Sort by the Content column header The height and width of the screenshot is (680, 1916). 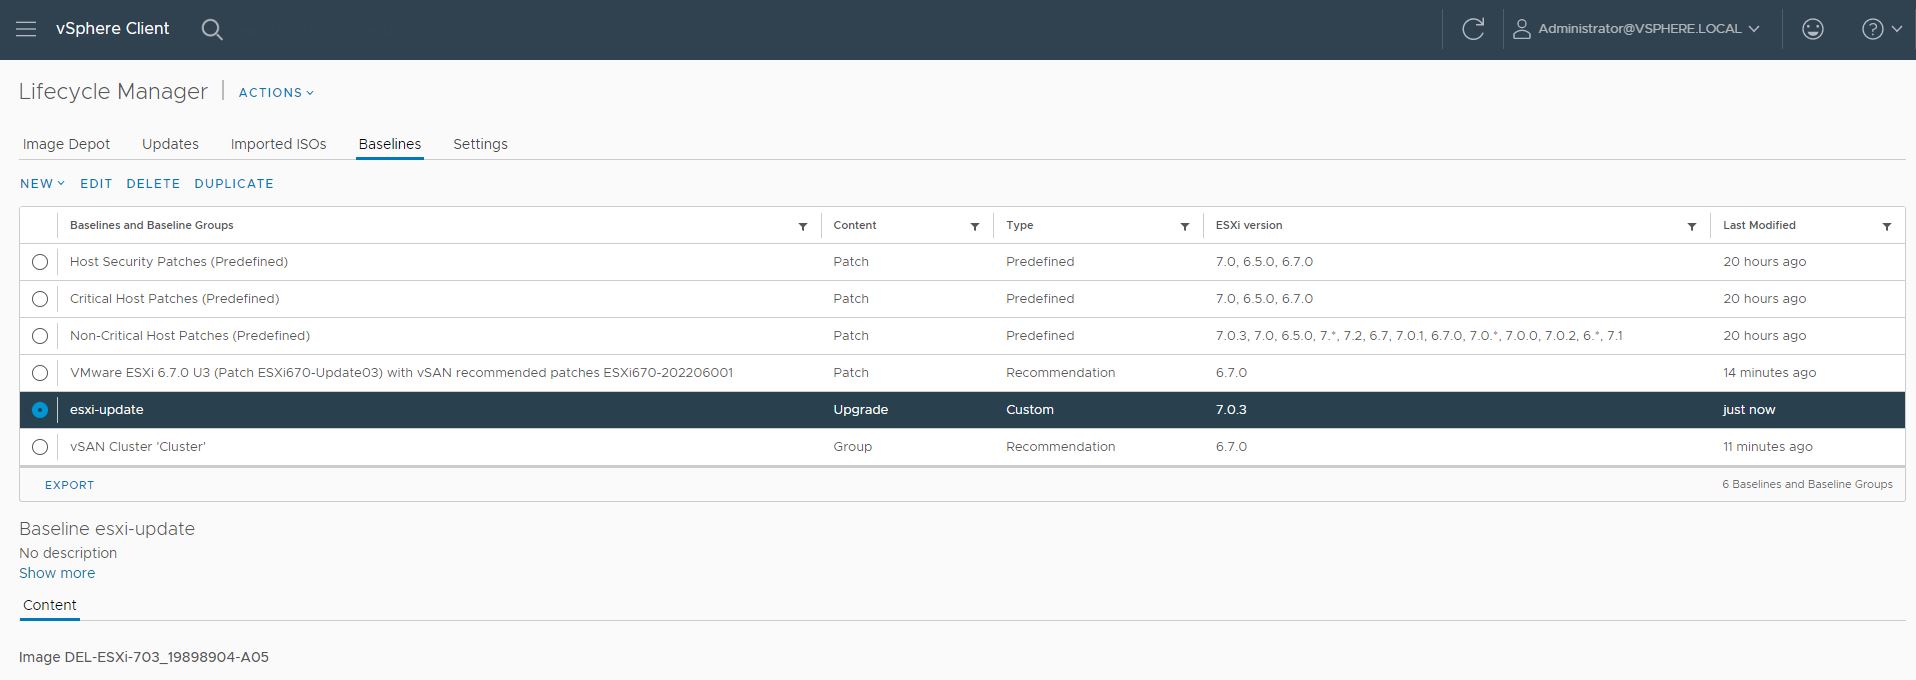click(855, 226)
